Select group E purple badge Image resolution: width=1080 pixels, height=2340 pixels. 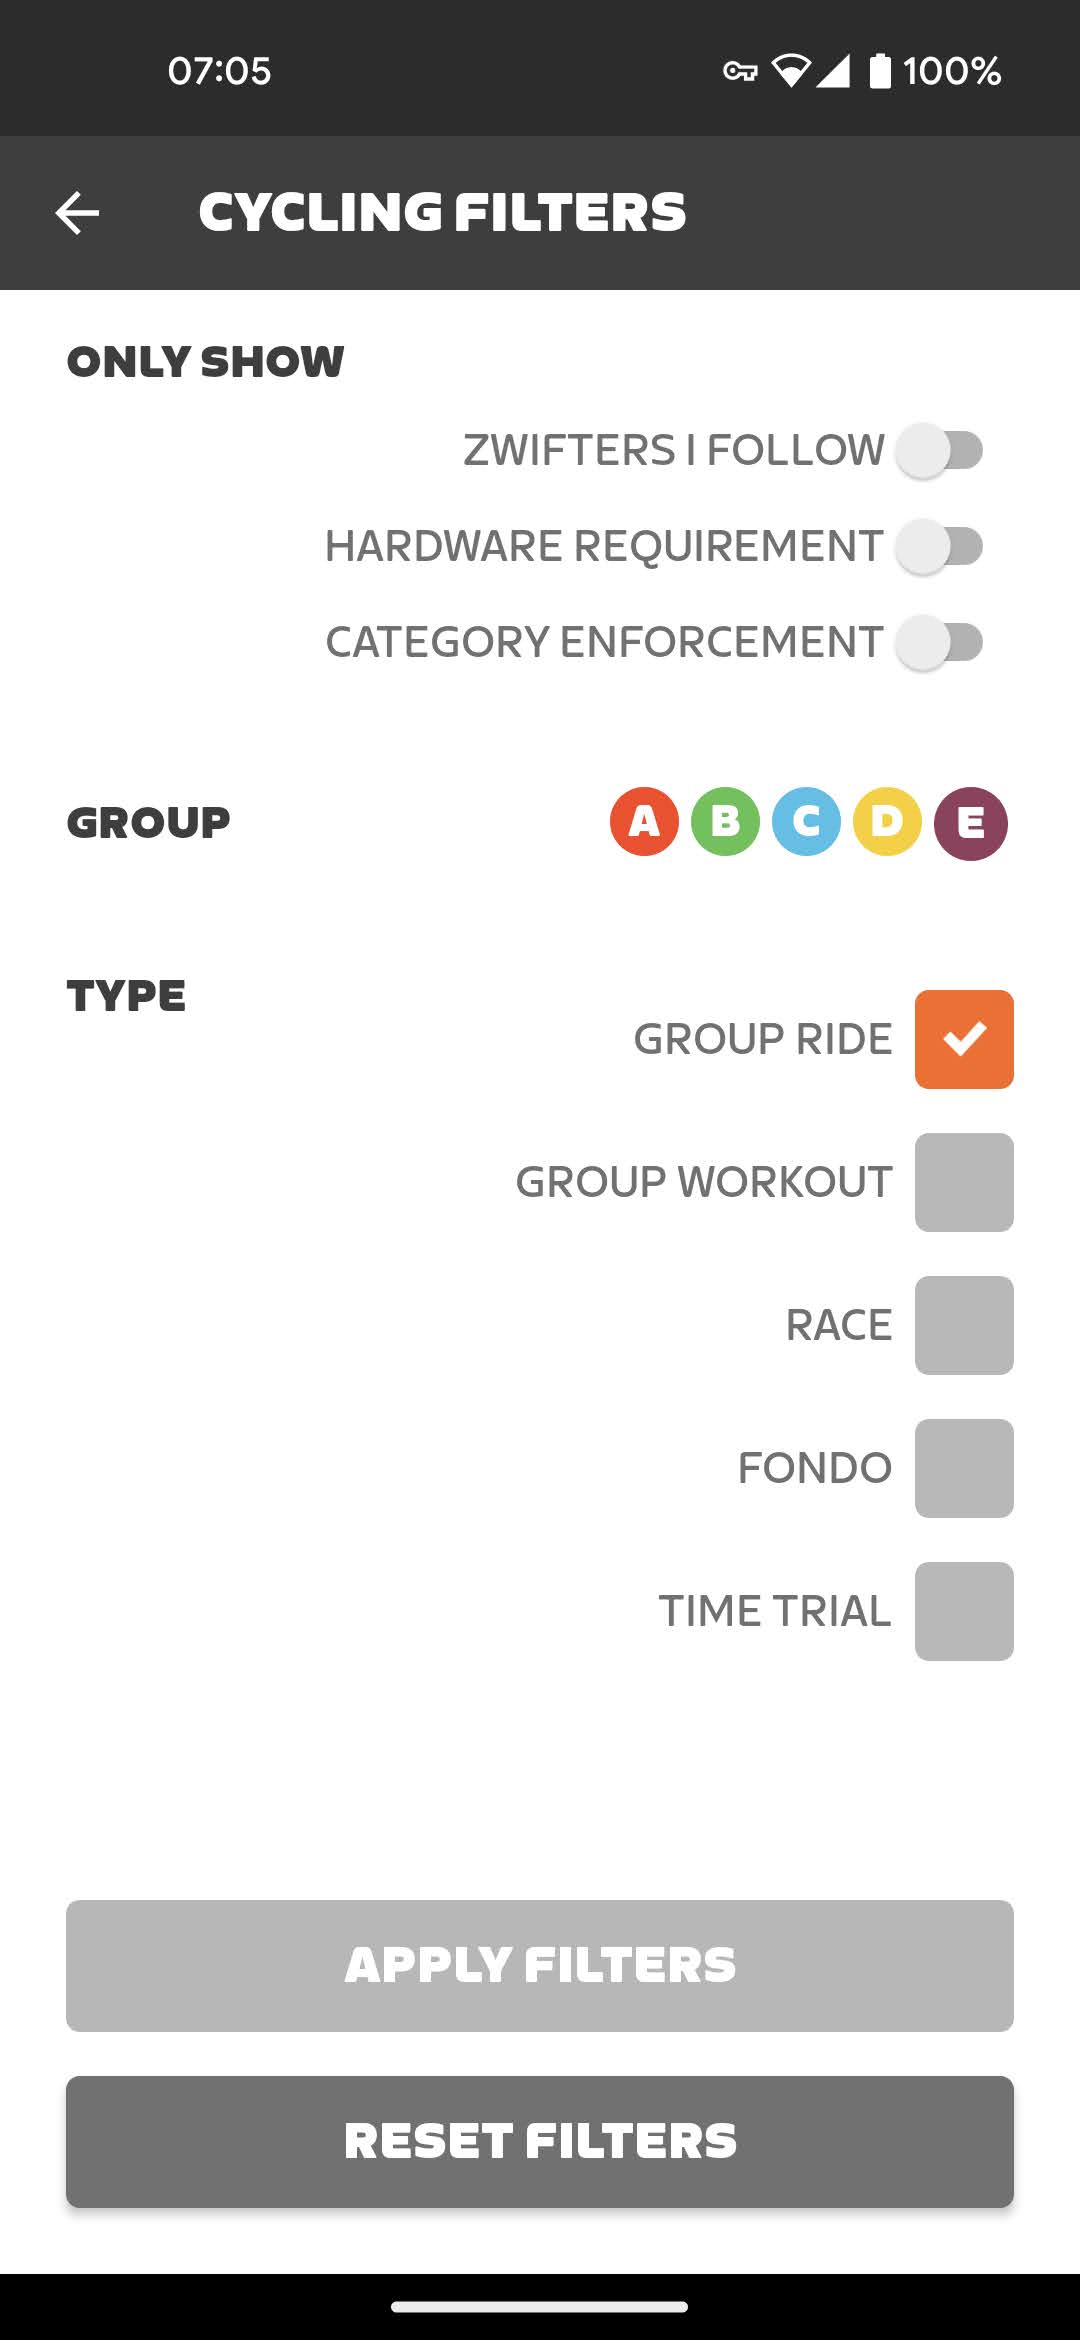coord(970,822)
